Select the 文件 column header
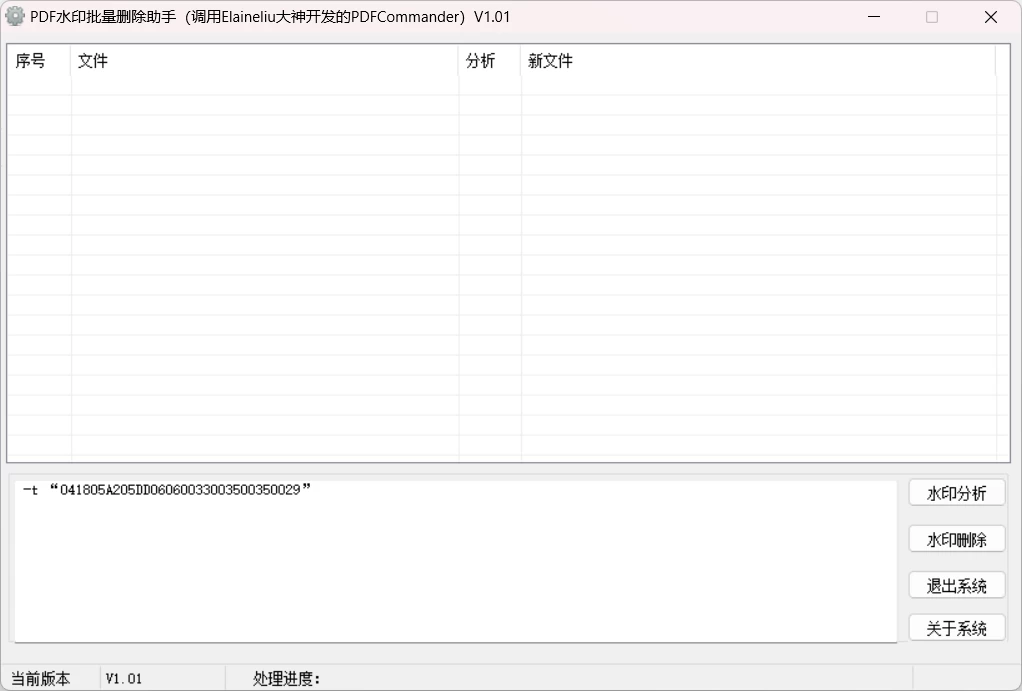Screen dimensions: 1022x691 tap(93, 61)
